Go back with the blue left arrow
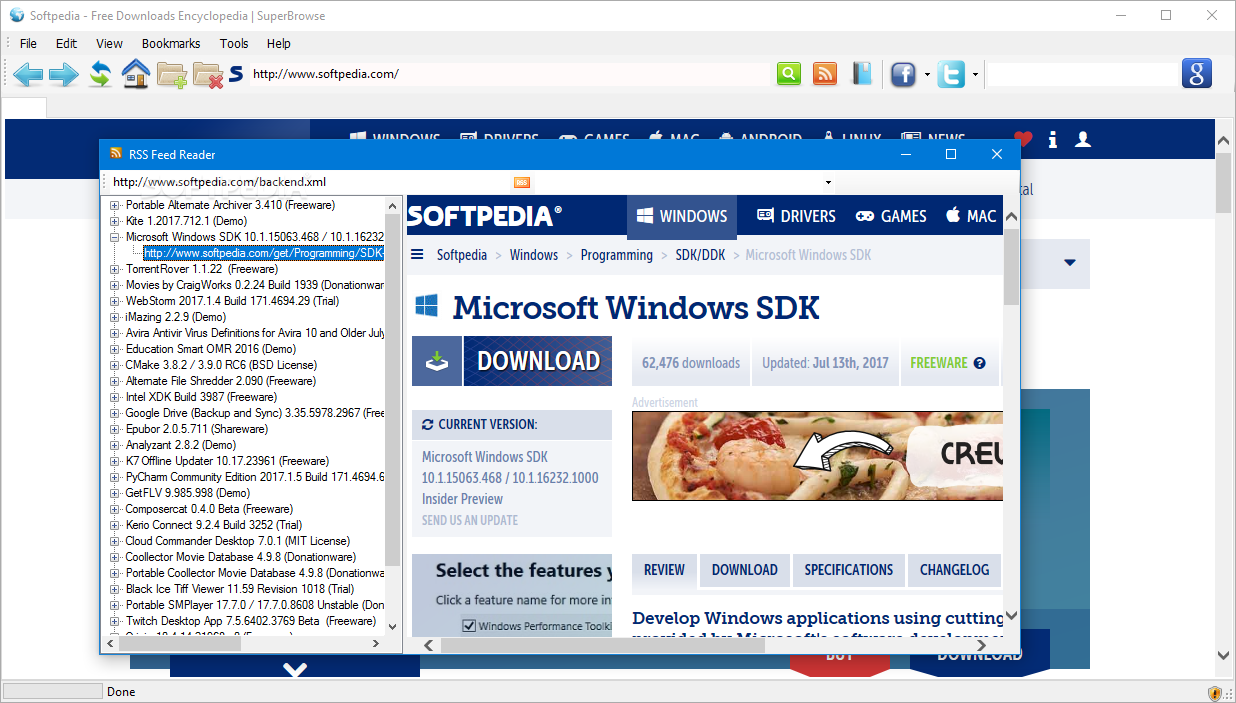 28,74
